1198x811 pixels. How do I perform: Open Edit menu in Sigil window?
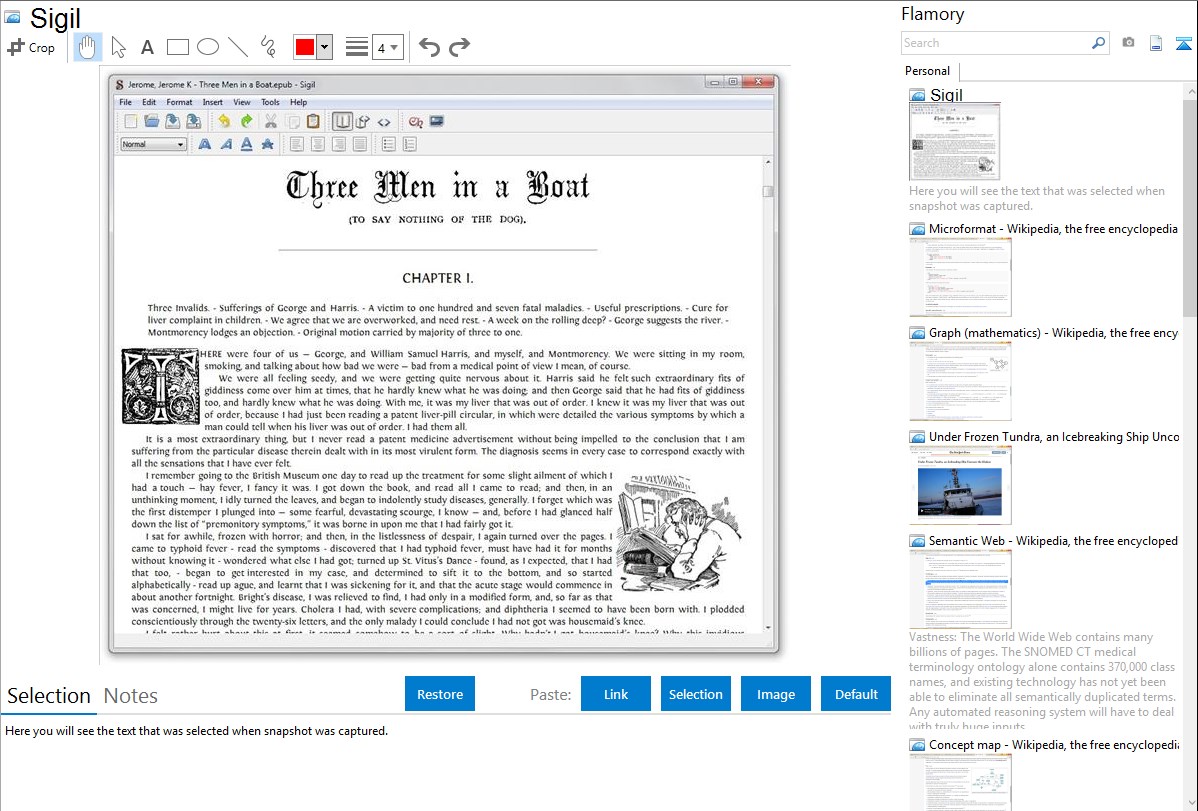point(149,102)
